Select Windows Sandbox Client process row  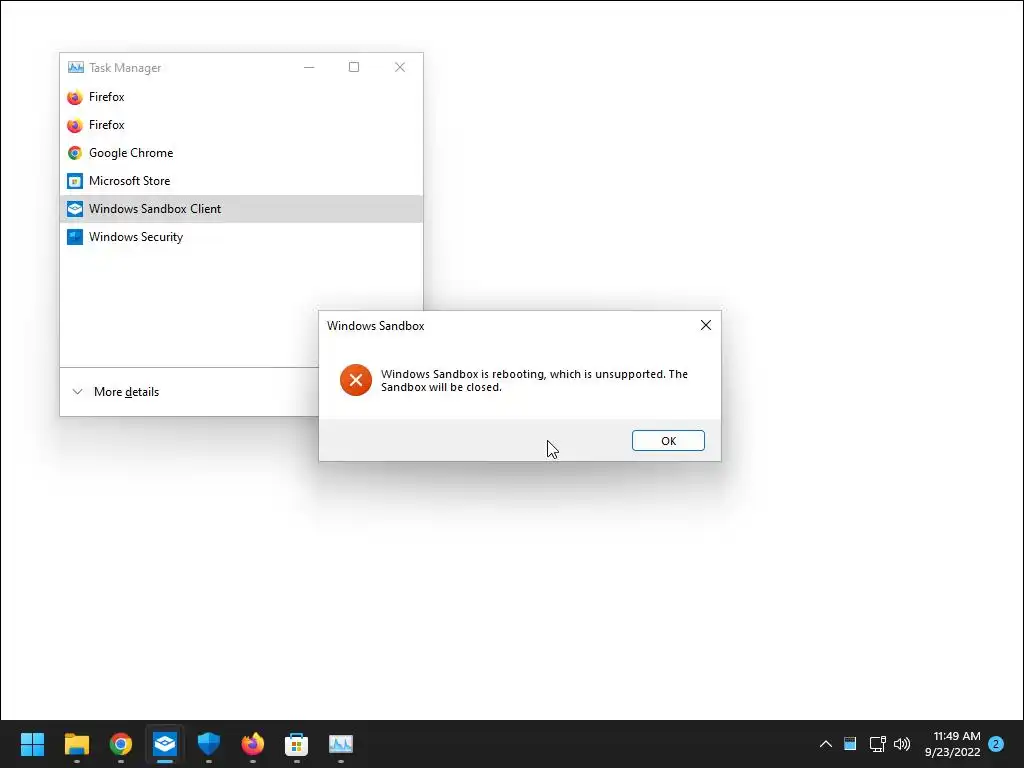coord(241,209)
